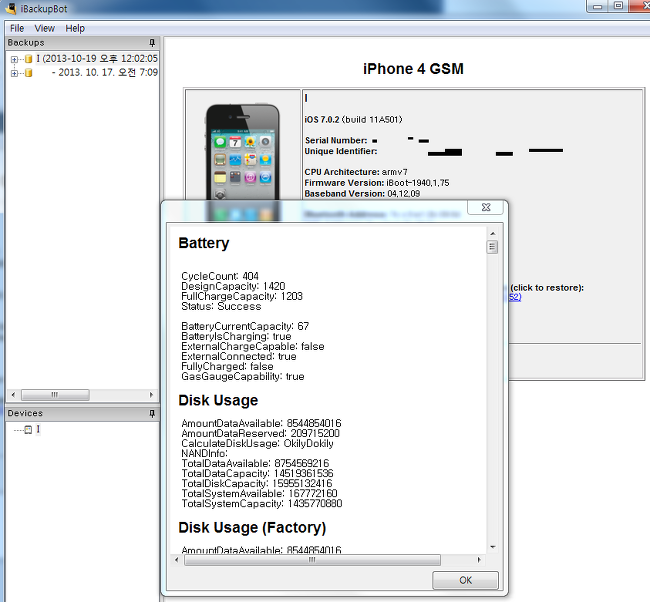Close the battery info dialog
This screenshot has width=650, height=602.
pyautogui.click(x=486, y=207)
